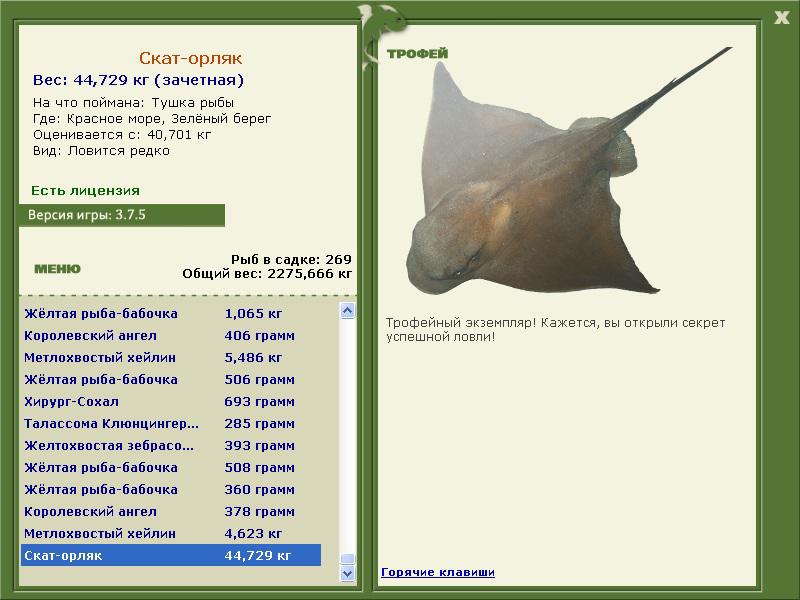This screenshot has height=600, width=800.
Task: Click the eagle ray trophy image
Action: click(569, 171)
